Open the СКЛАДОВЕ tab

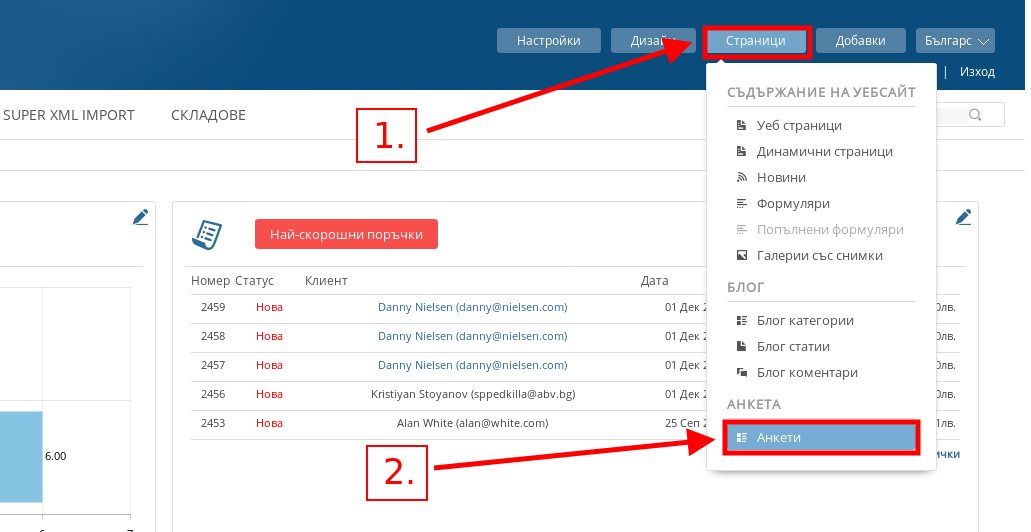tap(208, 115)
